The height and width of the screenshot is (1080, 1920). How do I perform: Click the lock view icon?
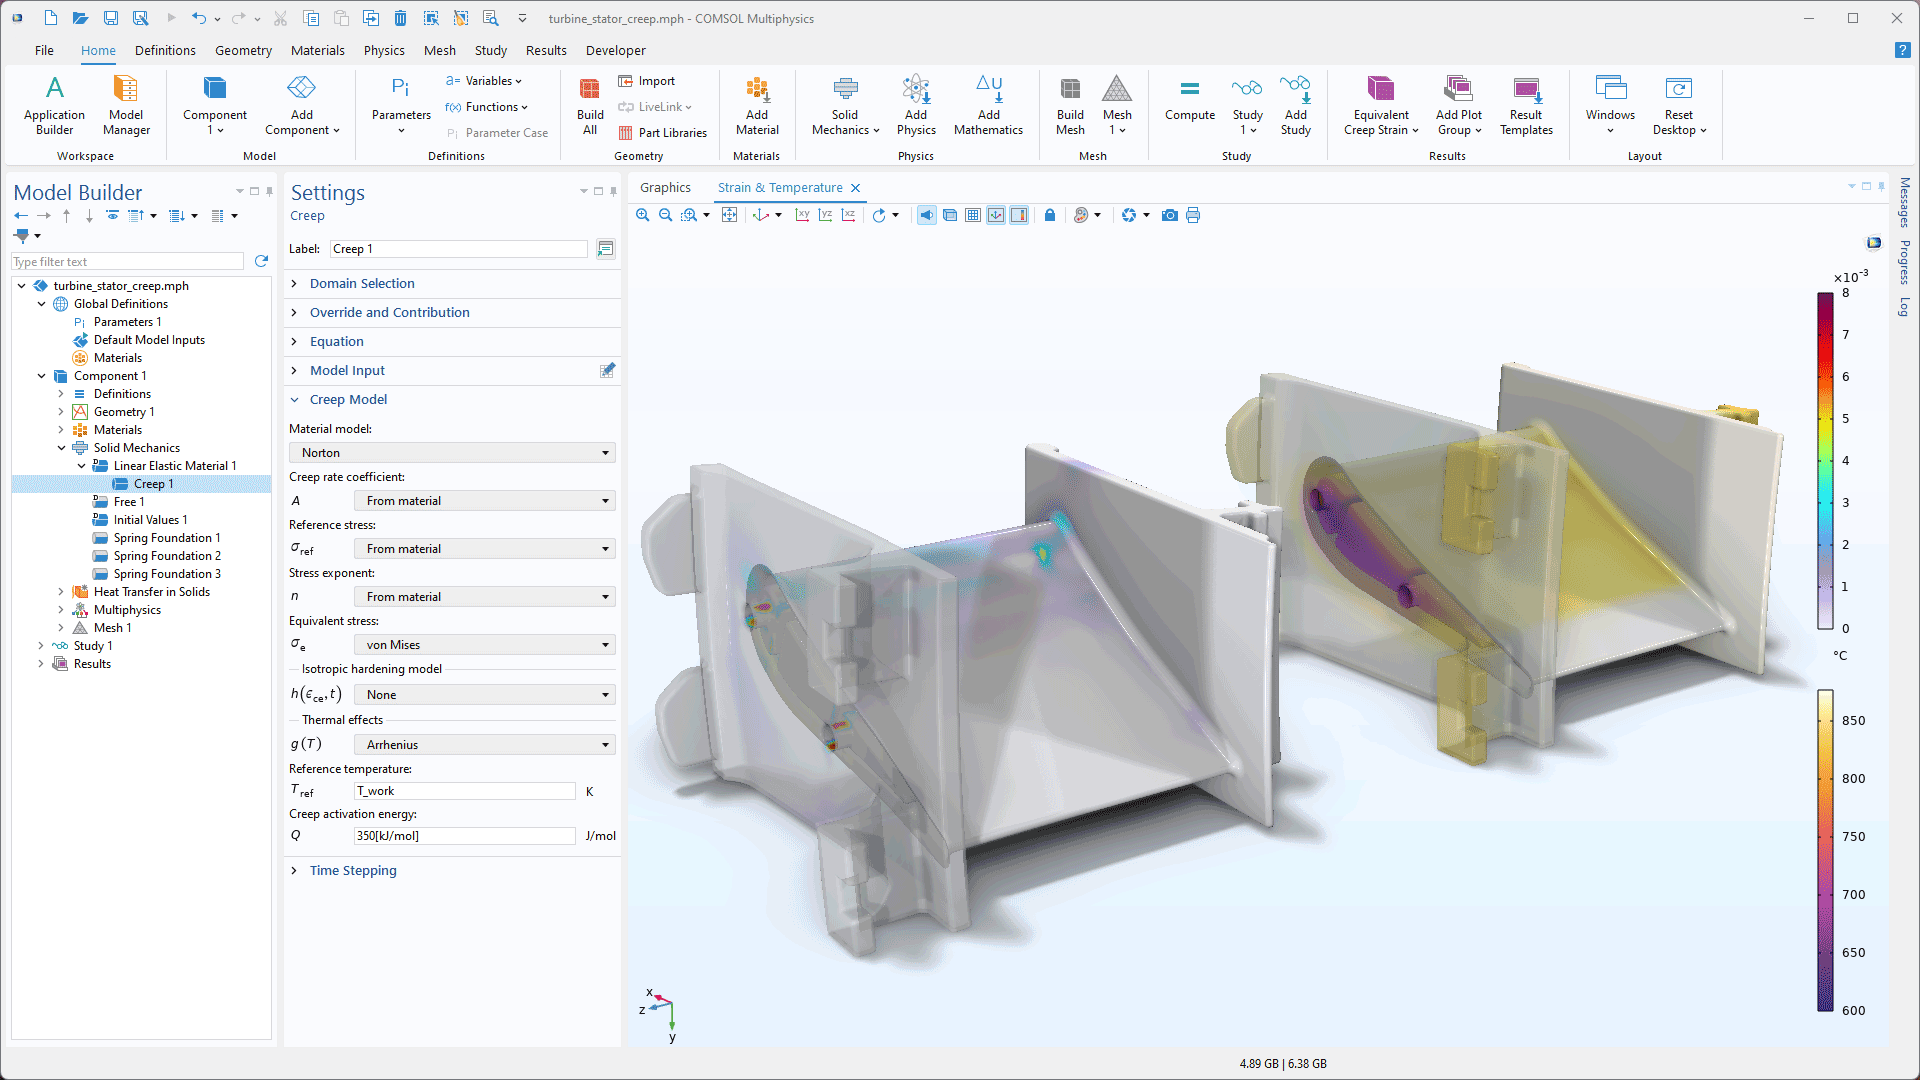1049,215
